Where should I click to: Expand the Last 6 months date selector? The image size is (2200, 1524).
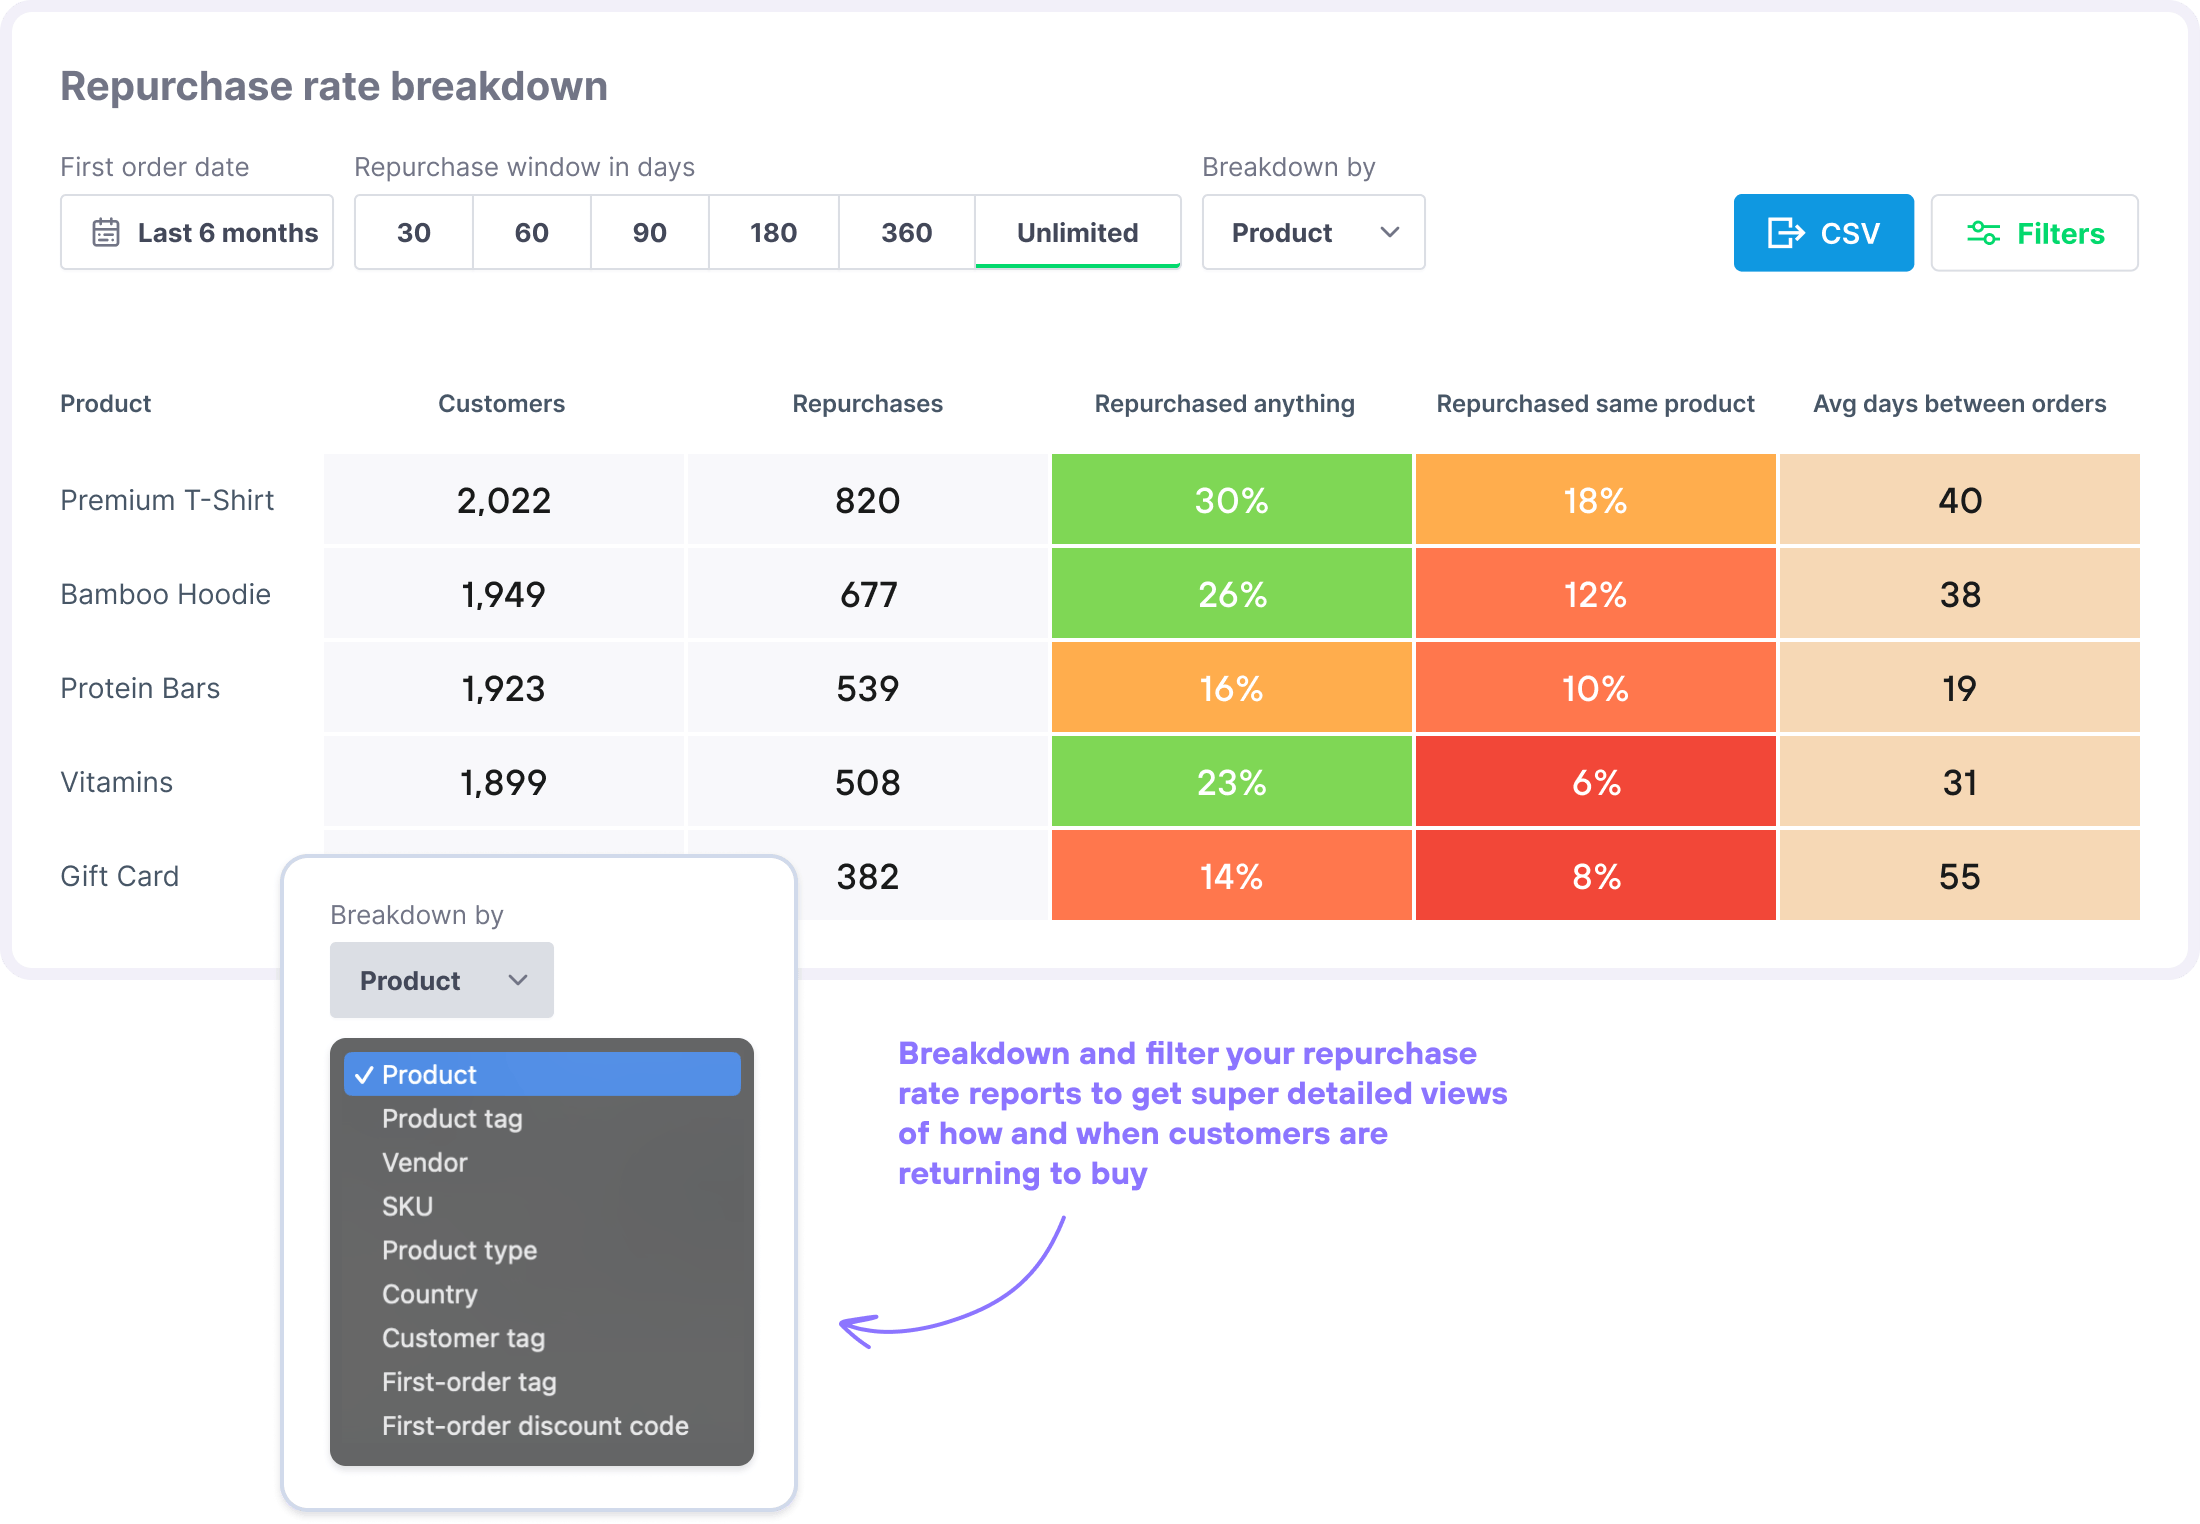[x=197, y=232]
